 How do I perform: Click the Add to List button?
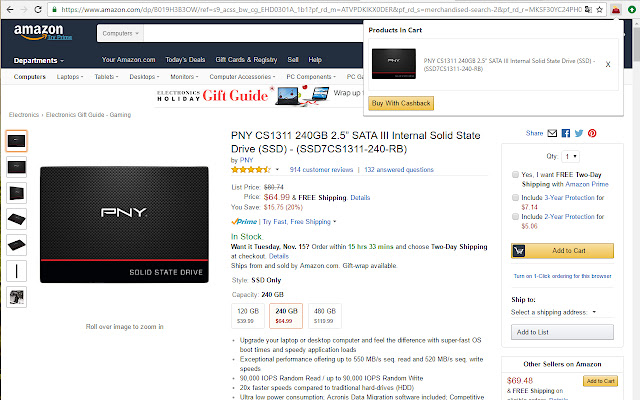point(562,332)
